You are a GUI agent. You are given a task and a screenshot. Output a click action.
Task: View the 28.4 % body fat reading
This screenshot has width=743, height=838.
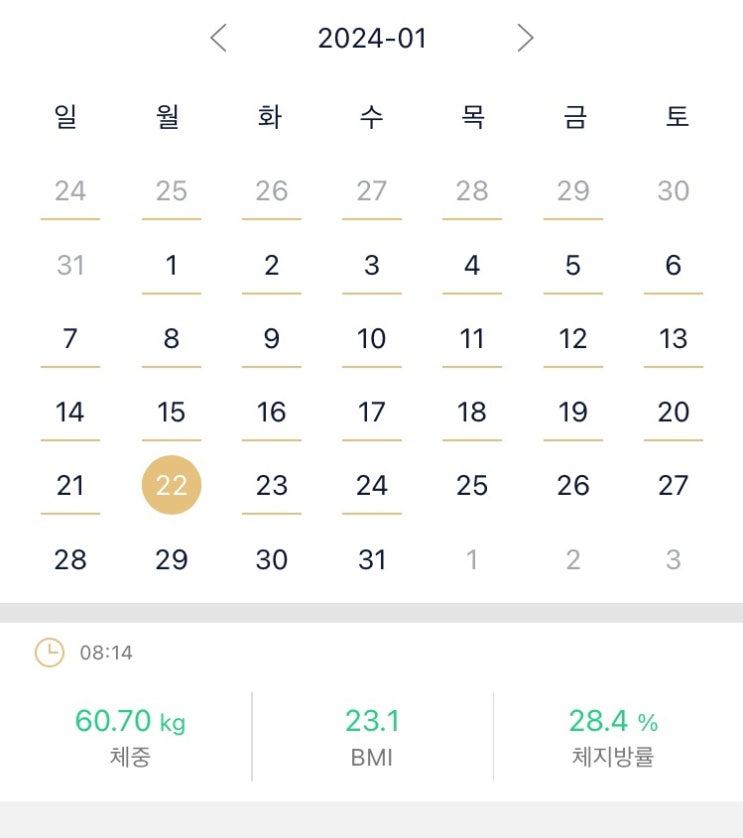[612, 721]
